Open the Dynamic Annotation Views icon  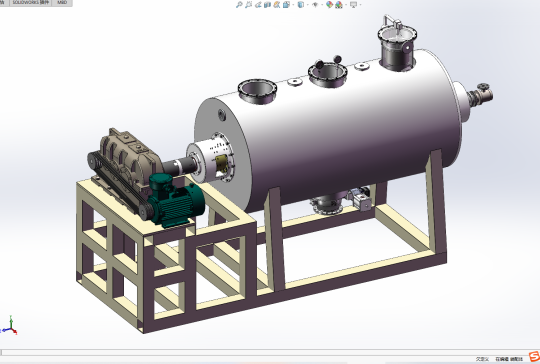coord(277,4)
